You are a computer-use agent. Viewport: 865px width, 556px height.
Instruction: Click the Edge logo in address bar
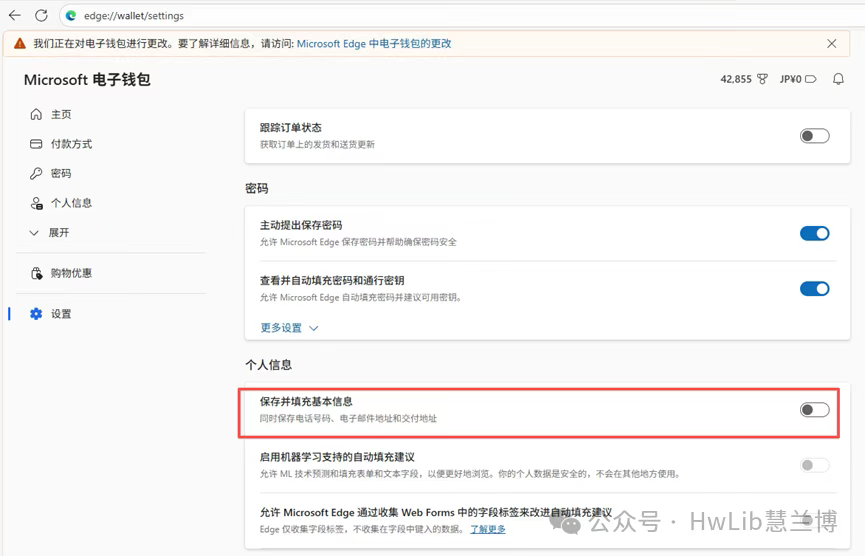pyautogui.click(x=71, y=16)
